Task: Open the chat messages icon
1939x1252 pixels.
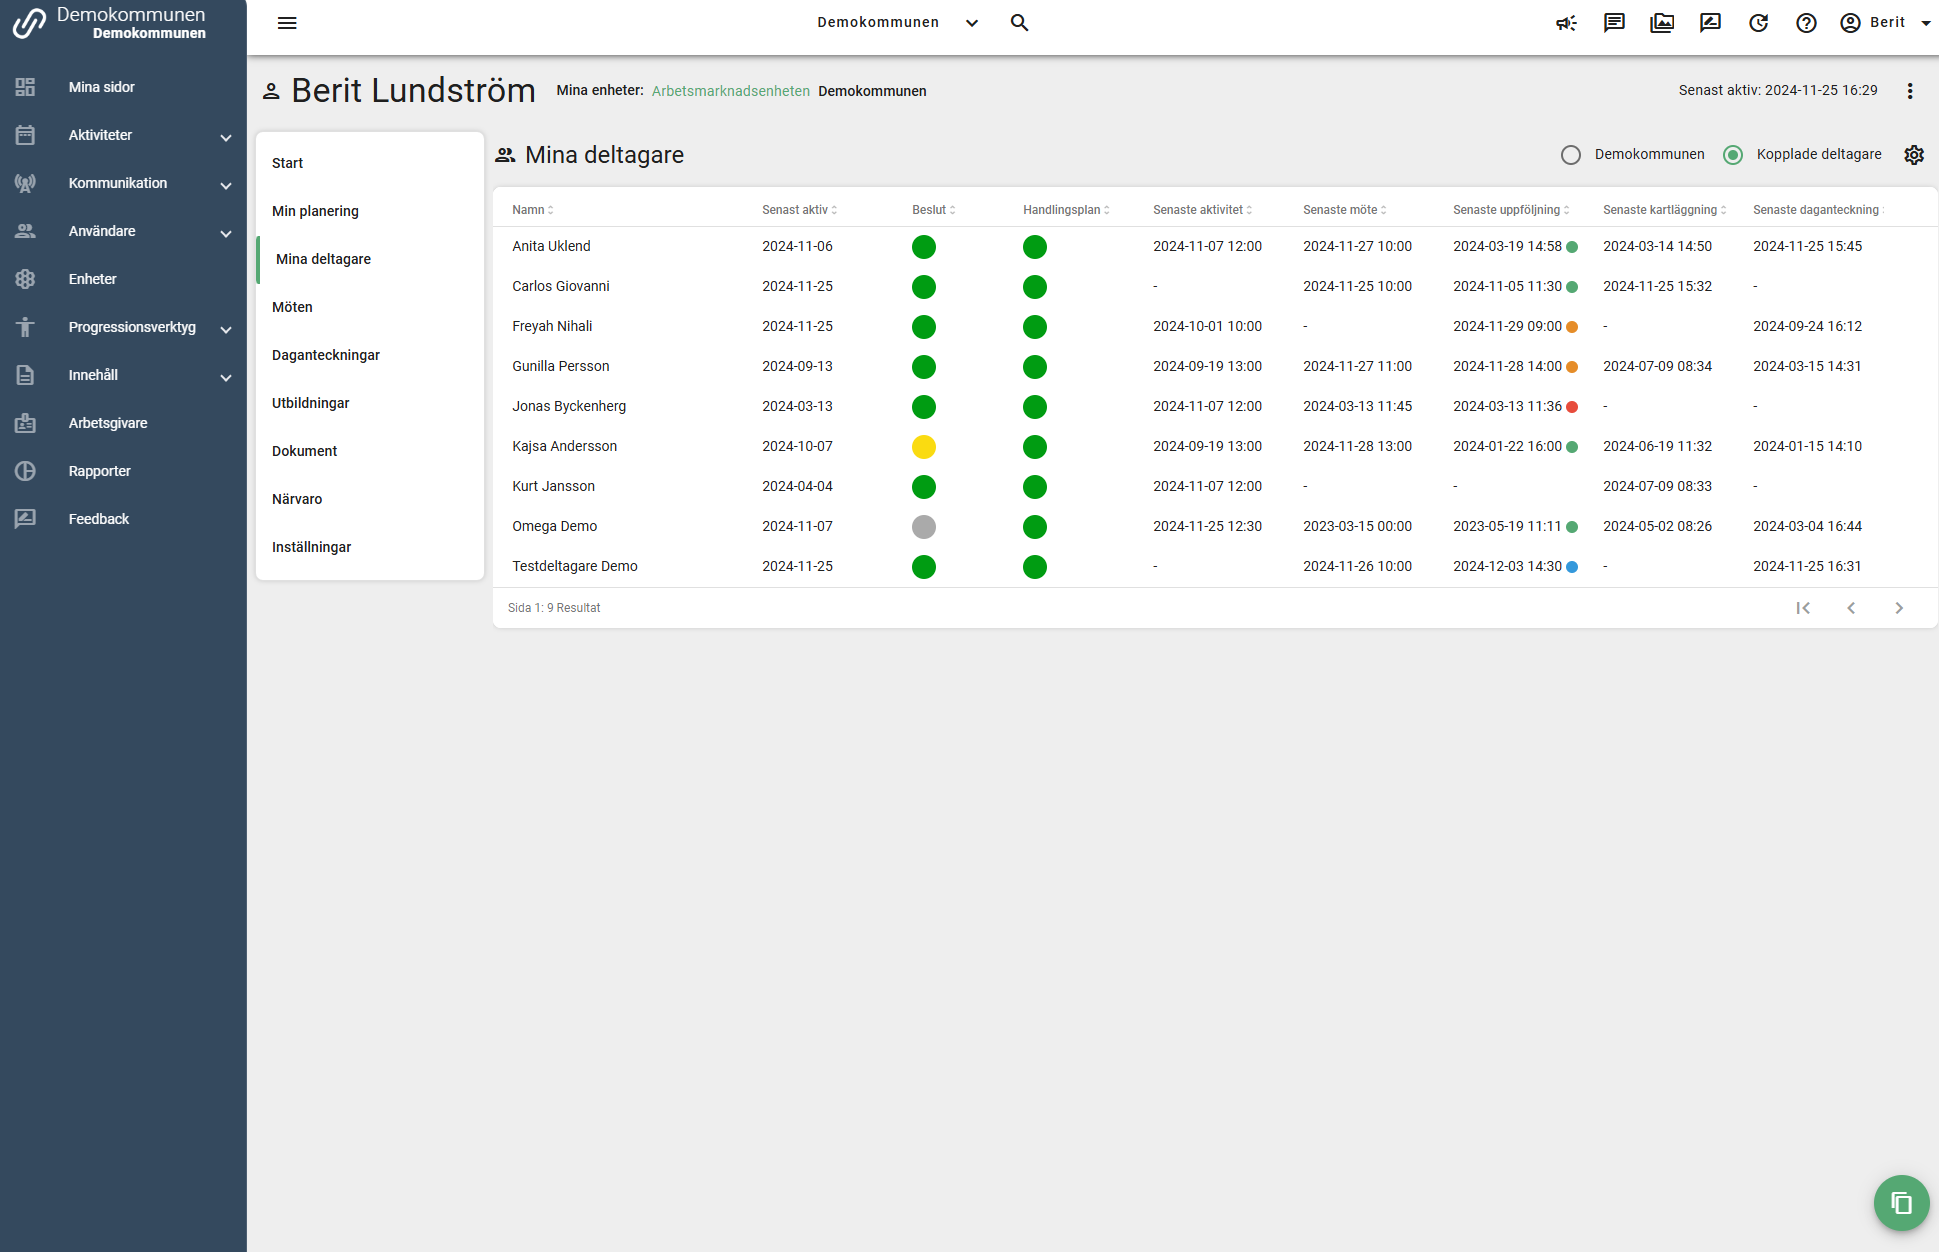Action: [1614, 23]
